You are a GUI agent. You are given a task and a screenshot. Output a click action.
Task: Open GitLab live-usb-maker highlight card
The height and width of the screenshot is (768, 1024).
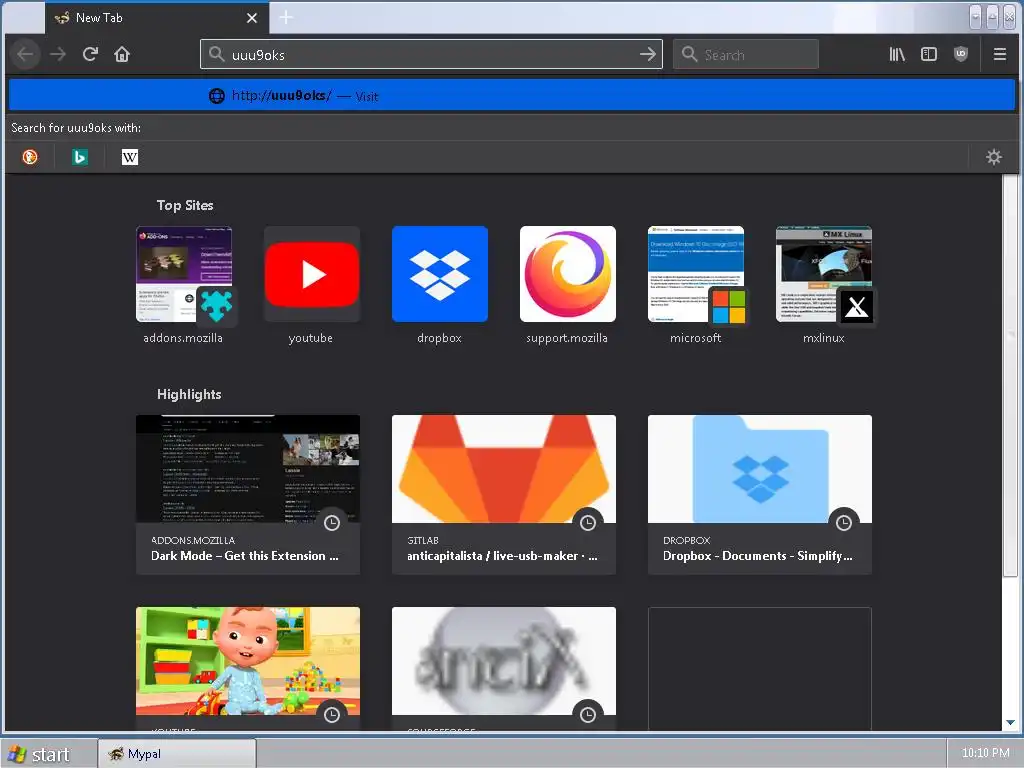504,494
